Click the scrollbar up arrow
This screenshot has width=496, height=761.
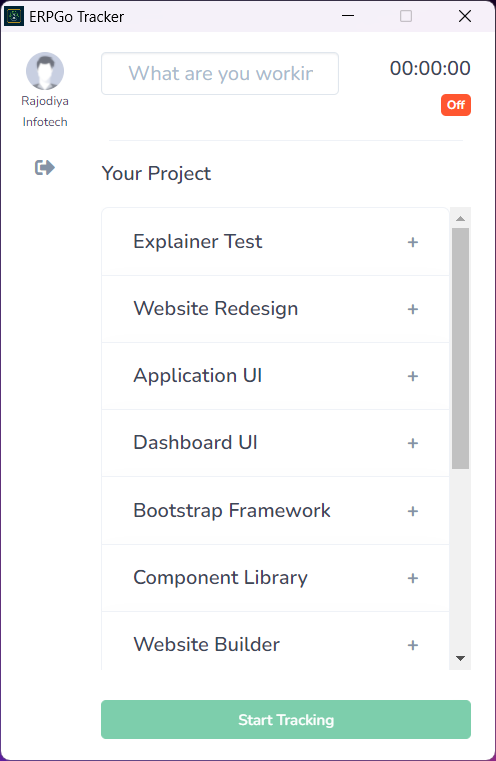point(460,219)
